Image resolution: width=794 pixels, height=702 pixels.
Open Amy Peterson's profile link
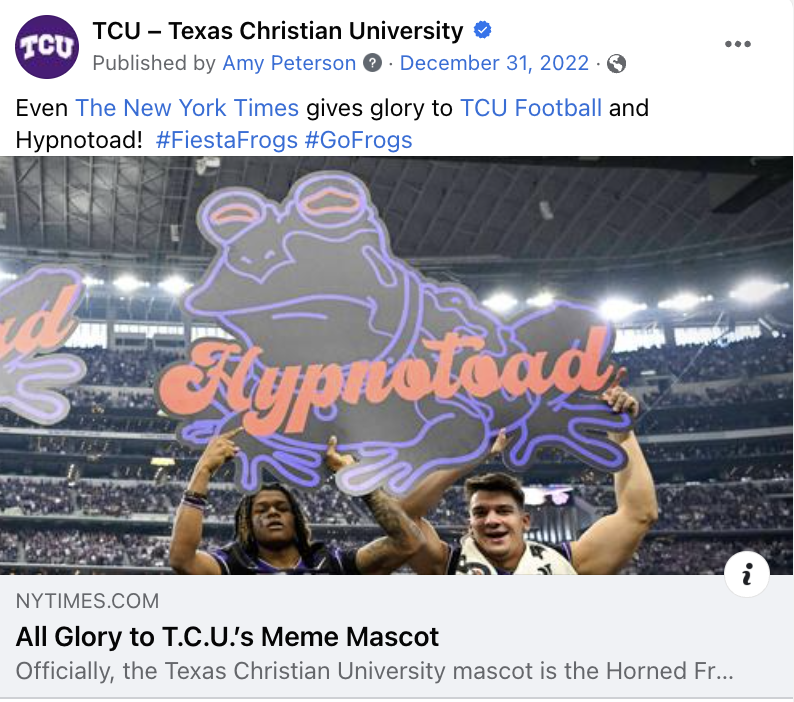coord(289,64)
